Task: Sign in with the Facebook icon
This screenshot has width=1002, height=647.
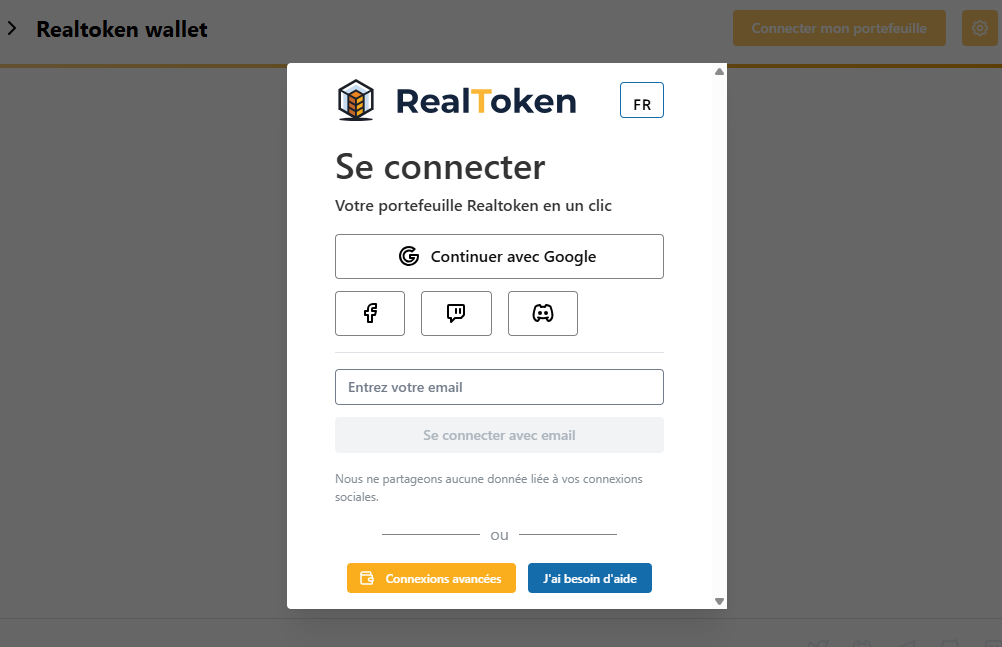Action: coord(370,314)
